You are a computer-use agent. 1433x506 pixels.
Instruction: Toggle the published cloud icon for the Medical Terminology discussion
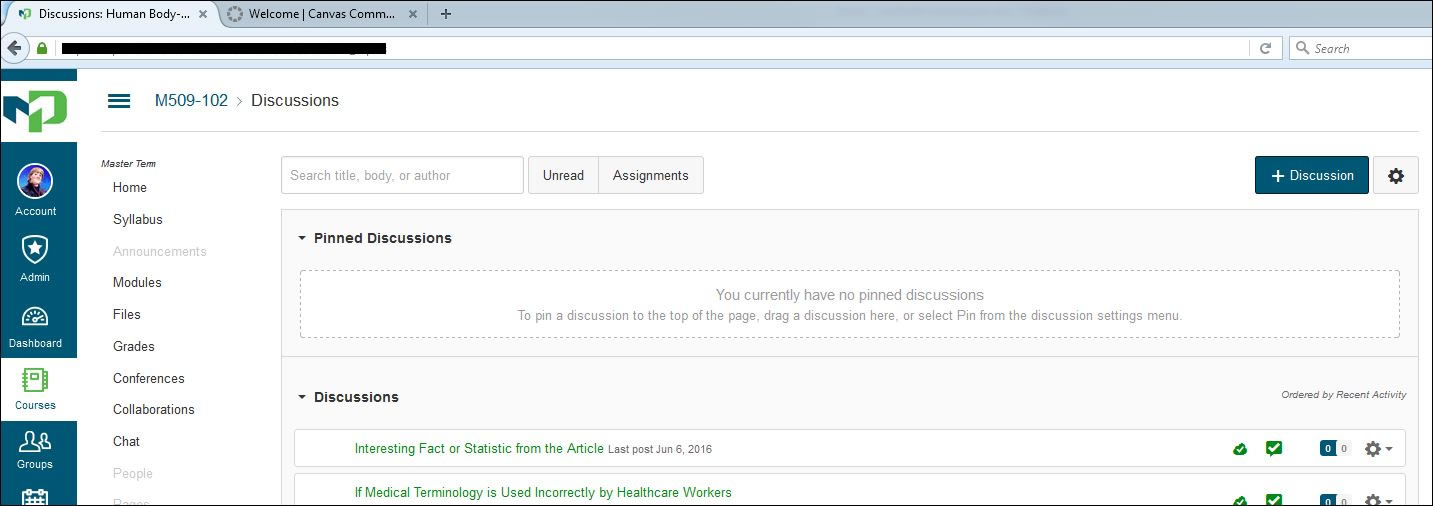[1240, 501]
